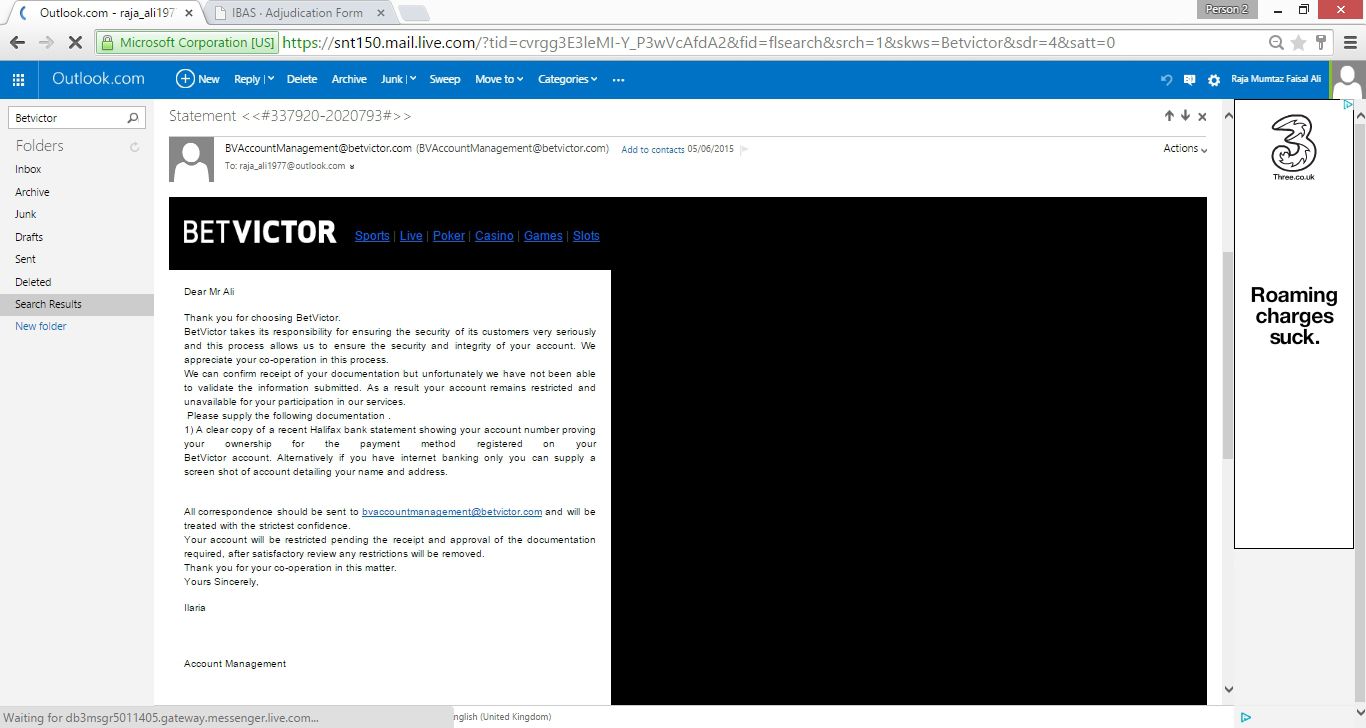Viewport: 1366px width, 728px height.
Task: Open the Outlook app launcher grid
Action: click(18, 79)
